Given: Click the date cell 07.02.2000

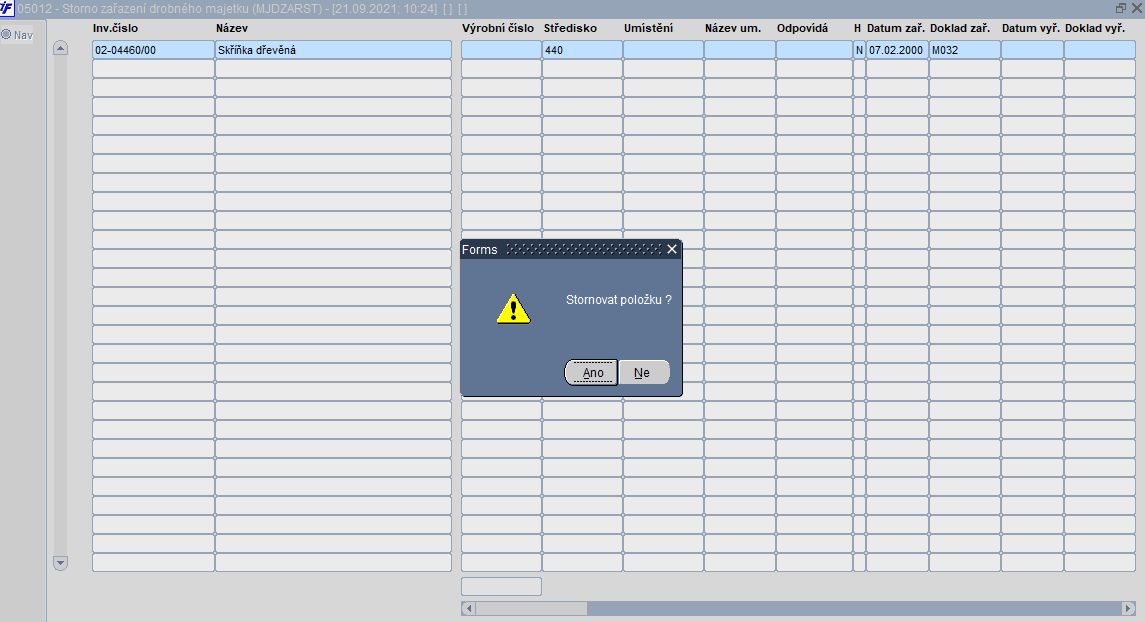Looking at the screenshot, I should pos(897,50).
